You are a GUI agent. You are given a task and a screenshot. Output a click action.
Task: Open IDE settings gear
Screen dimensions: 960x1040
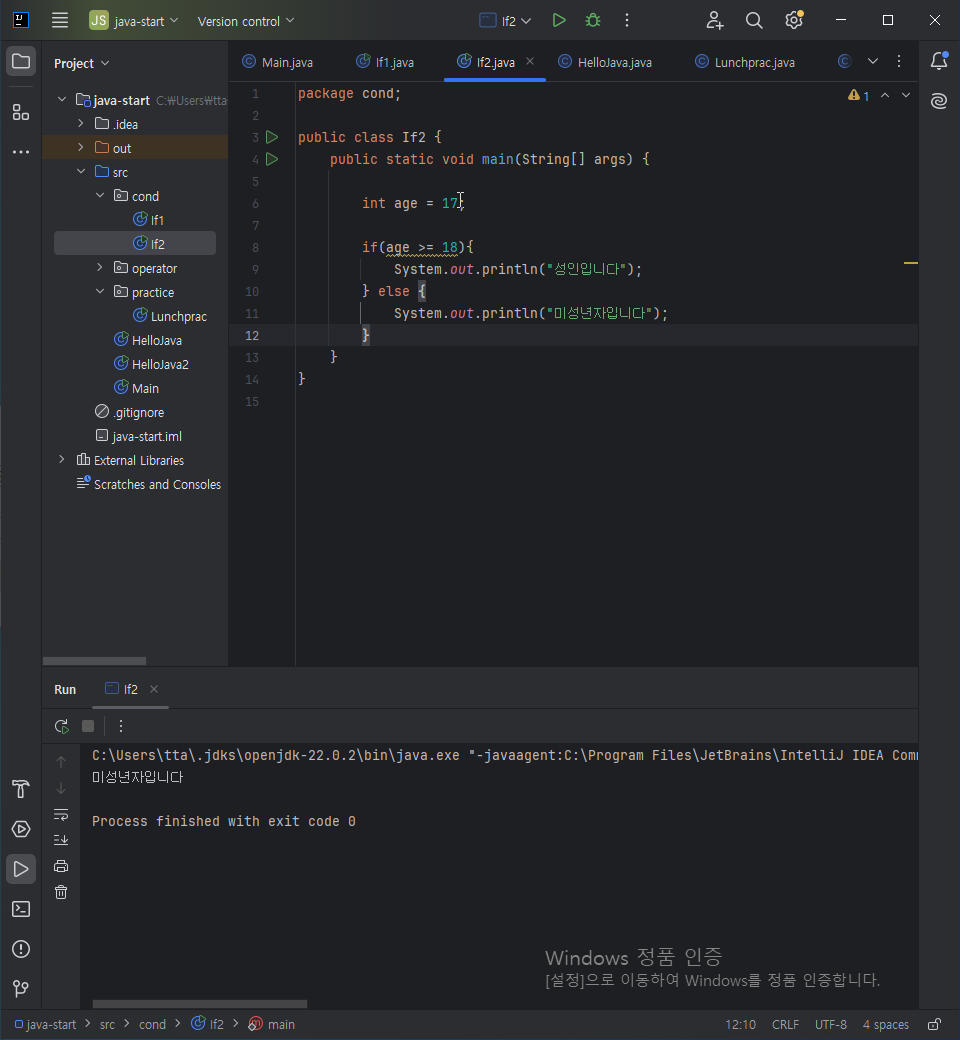point(794,21)
